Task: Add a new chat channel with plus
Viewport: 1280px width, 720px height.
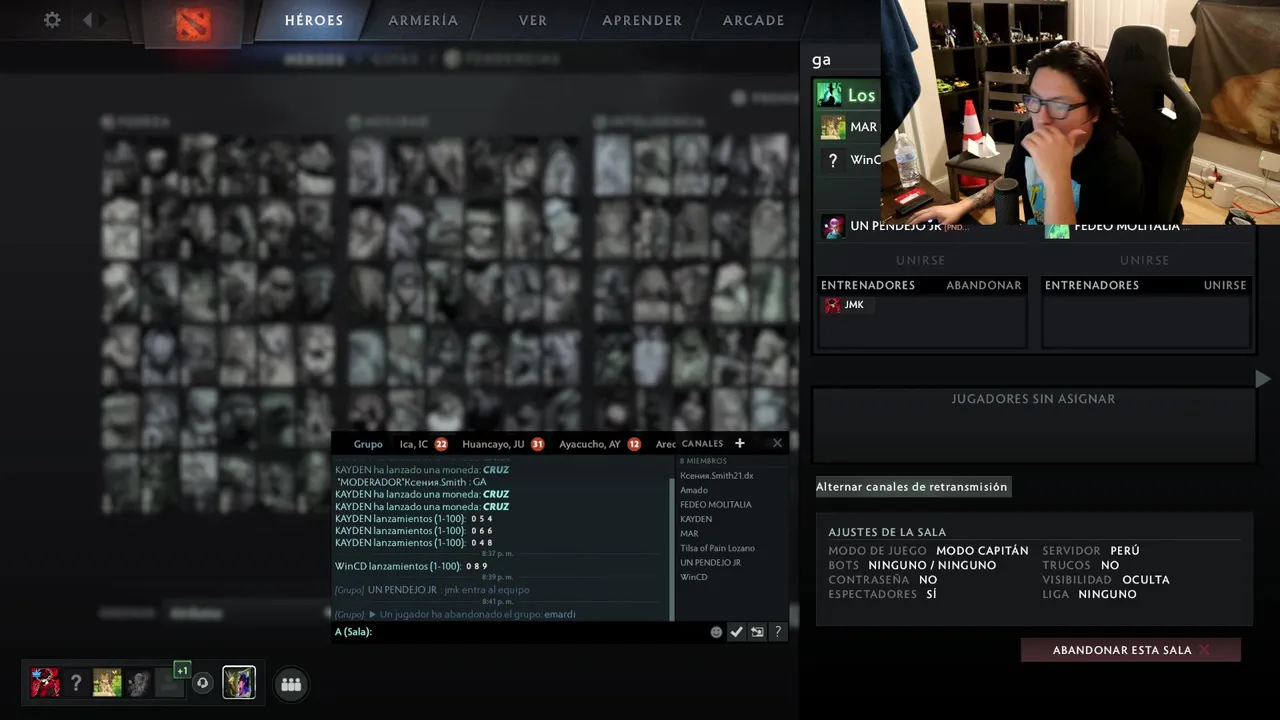Action: coord(740,443)
